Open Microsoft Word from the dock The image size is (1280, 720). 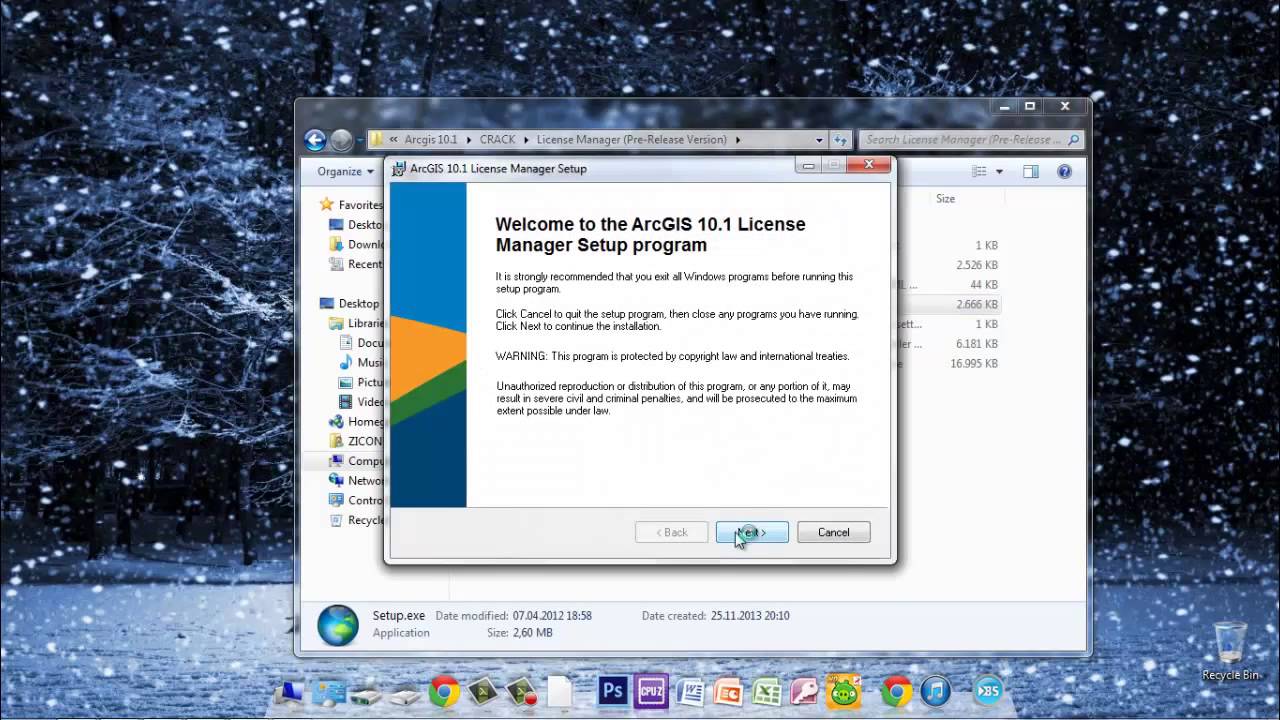690,691
